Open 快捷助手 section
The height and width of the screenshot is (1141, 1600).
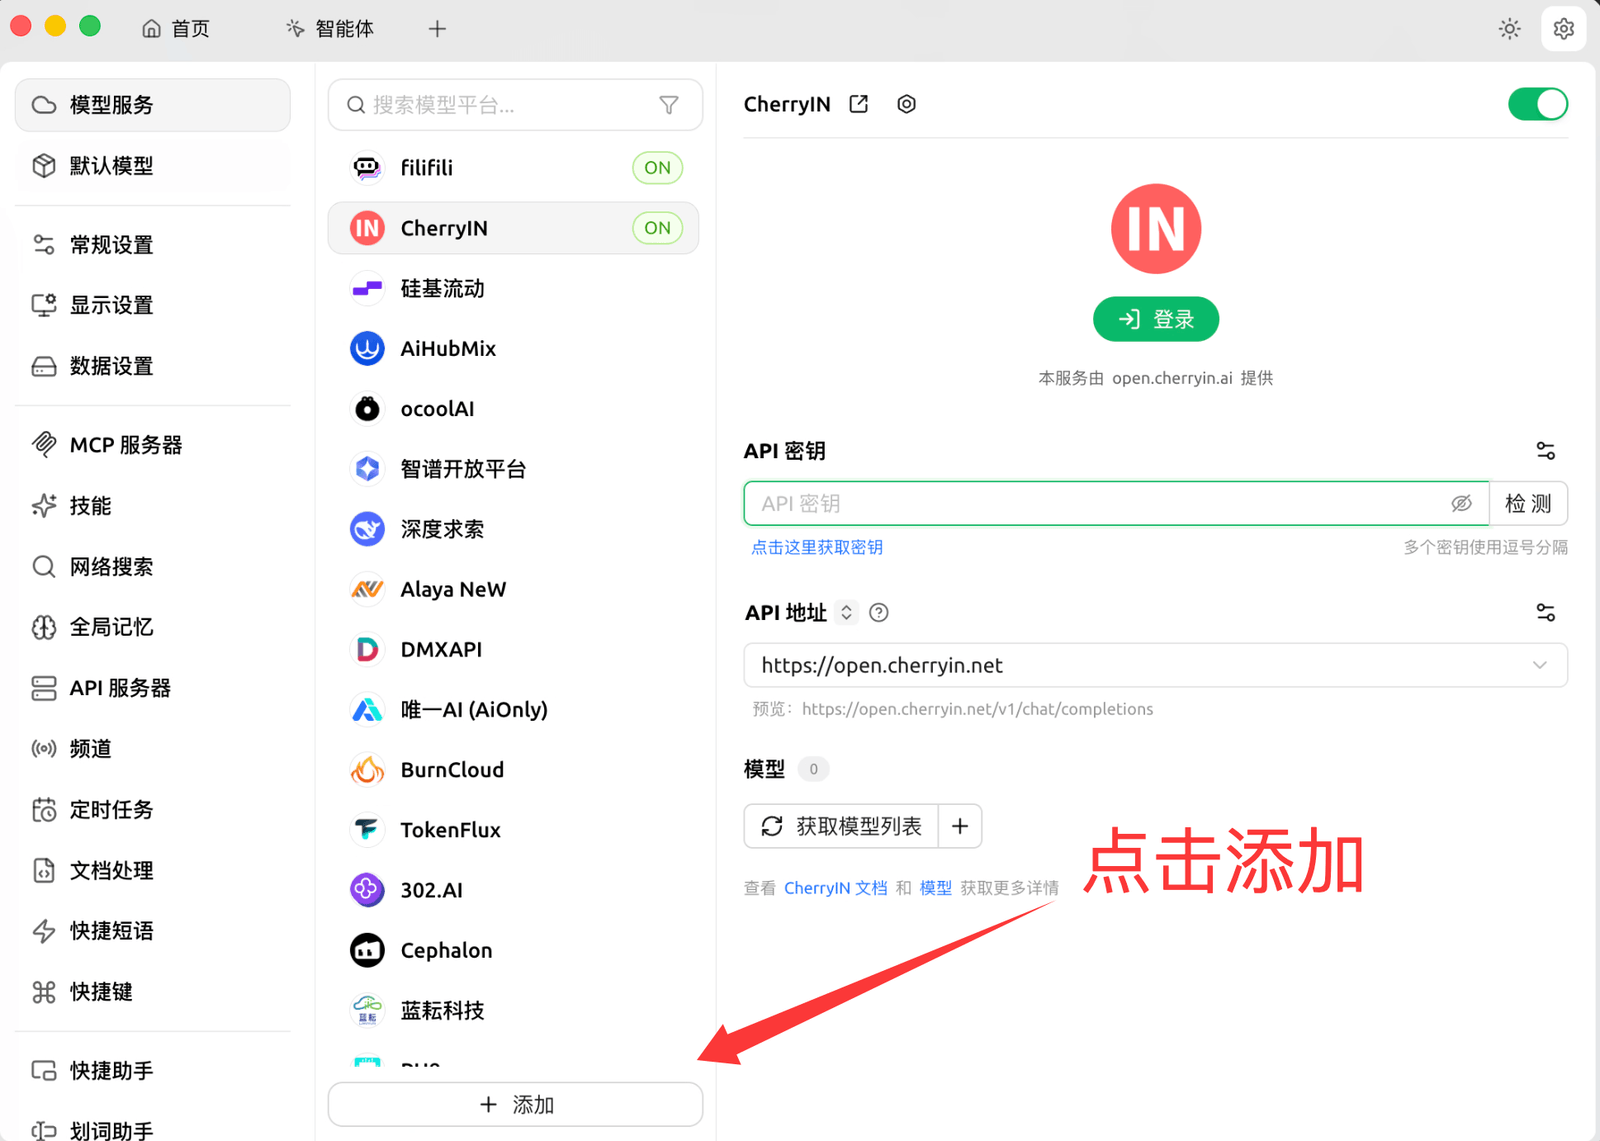(153, 1071)
